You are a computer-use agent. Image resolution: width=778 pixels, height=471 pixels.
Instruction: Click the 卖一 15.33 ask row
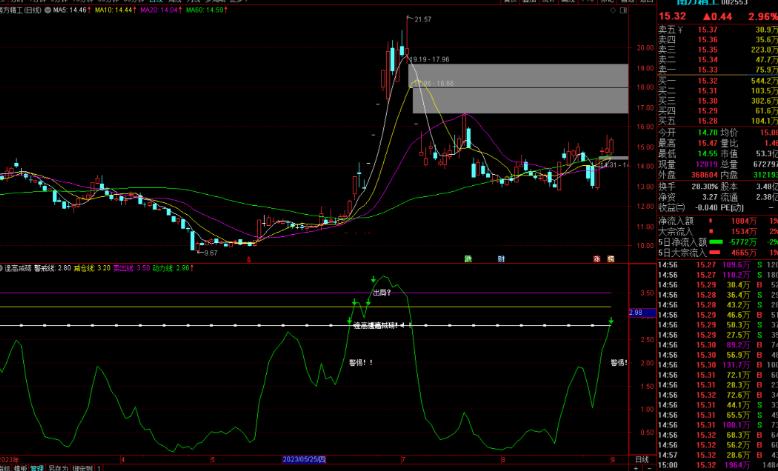pyautogui.click(x=718, y=70)
